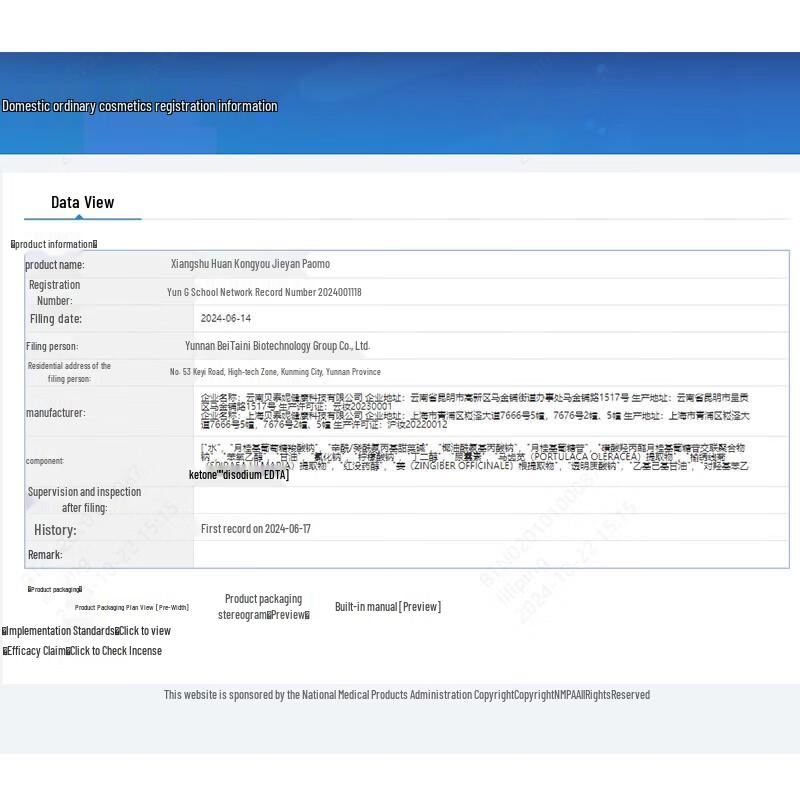Viewport: 800px width, 800px height.
Task: Open the Data View tab
Action: click(82, 203)
